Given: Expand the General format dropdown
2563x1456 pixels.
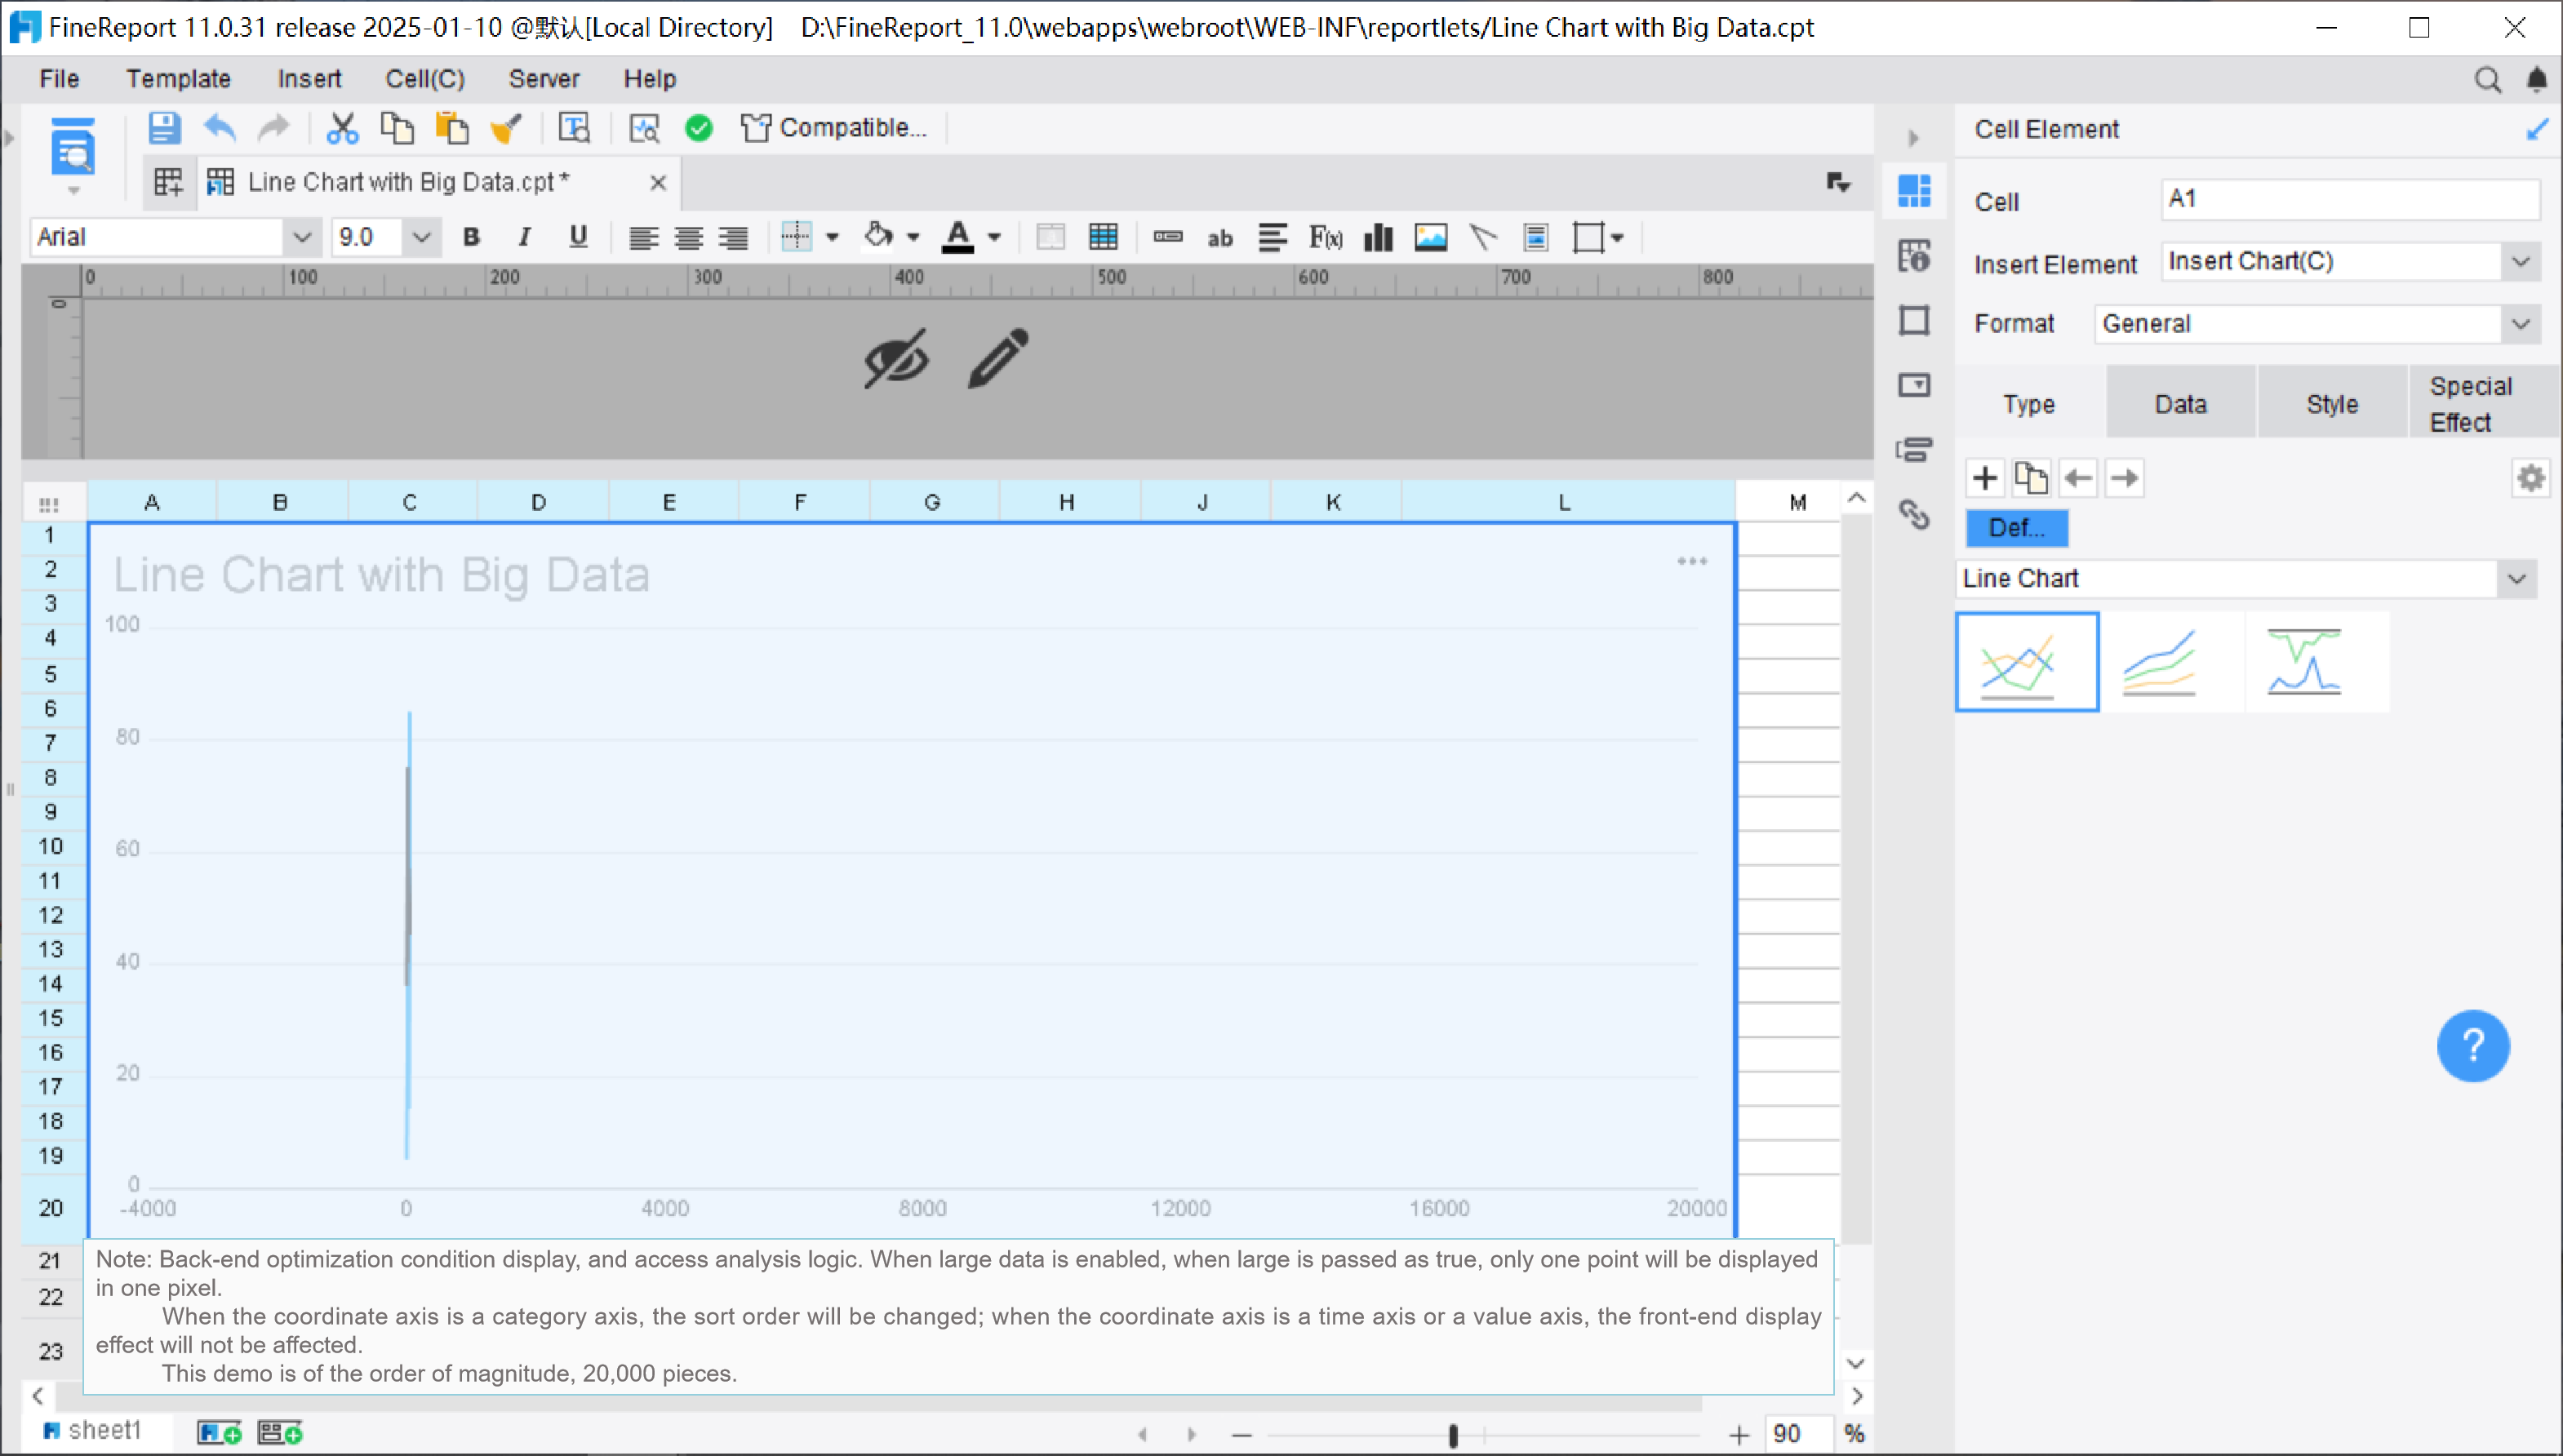Looking at the screenshot, I should [2520, 324].
